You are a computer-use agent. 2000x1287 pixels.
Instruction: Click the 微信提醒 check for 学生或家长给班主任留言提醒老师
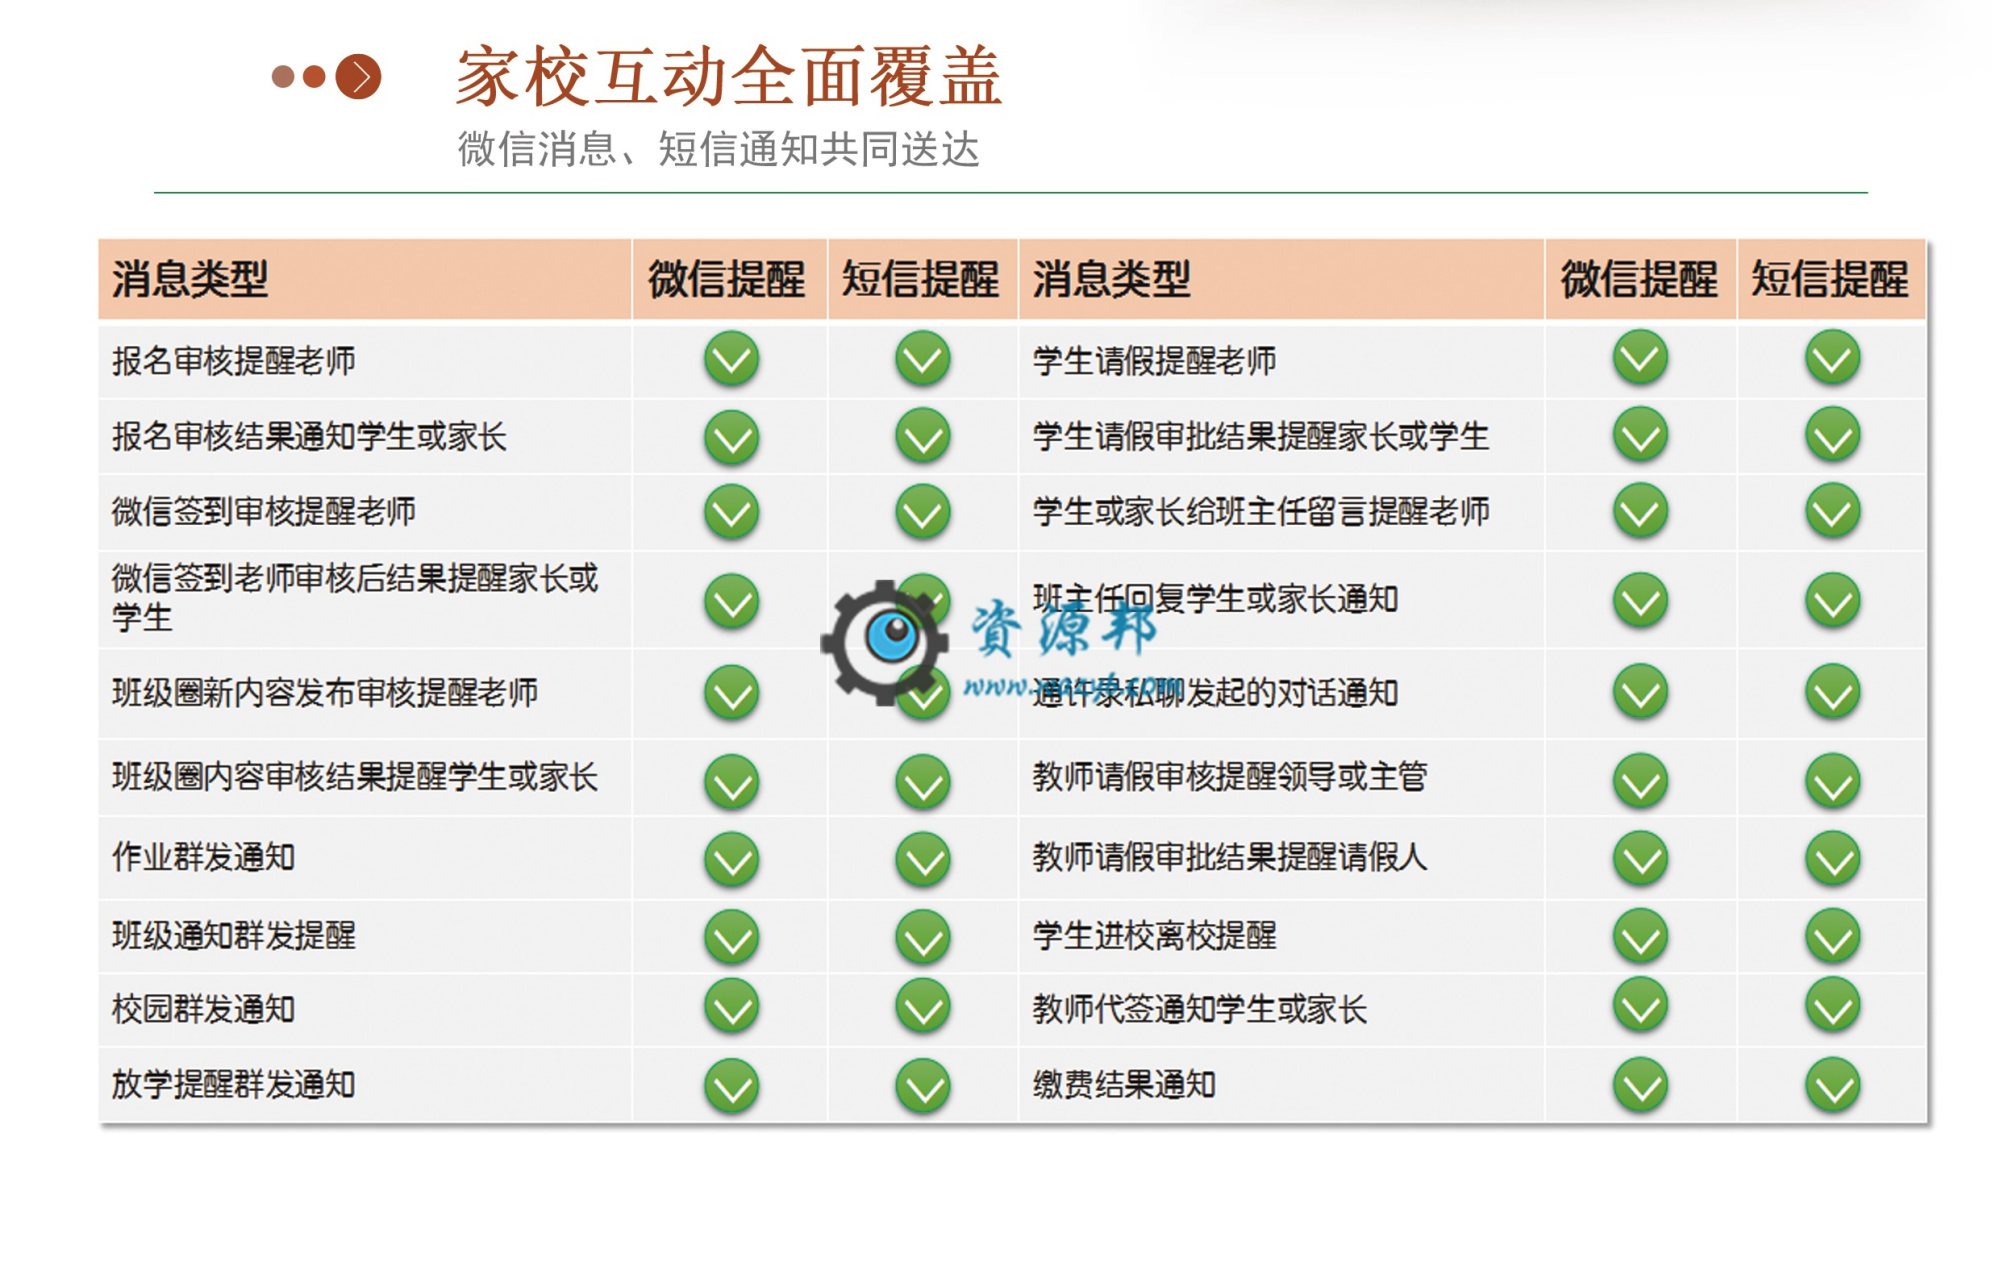[1641, 511]
